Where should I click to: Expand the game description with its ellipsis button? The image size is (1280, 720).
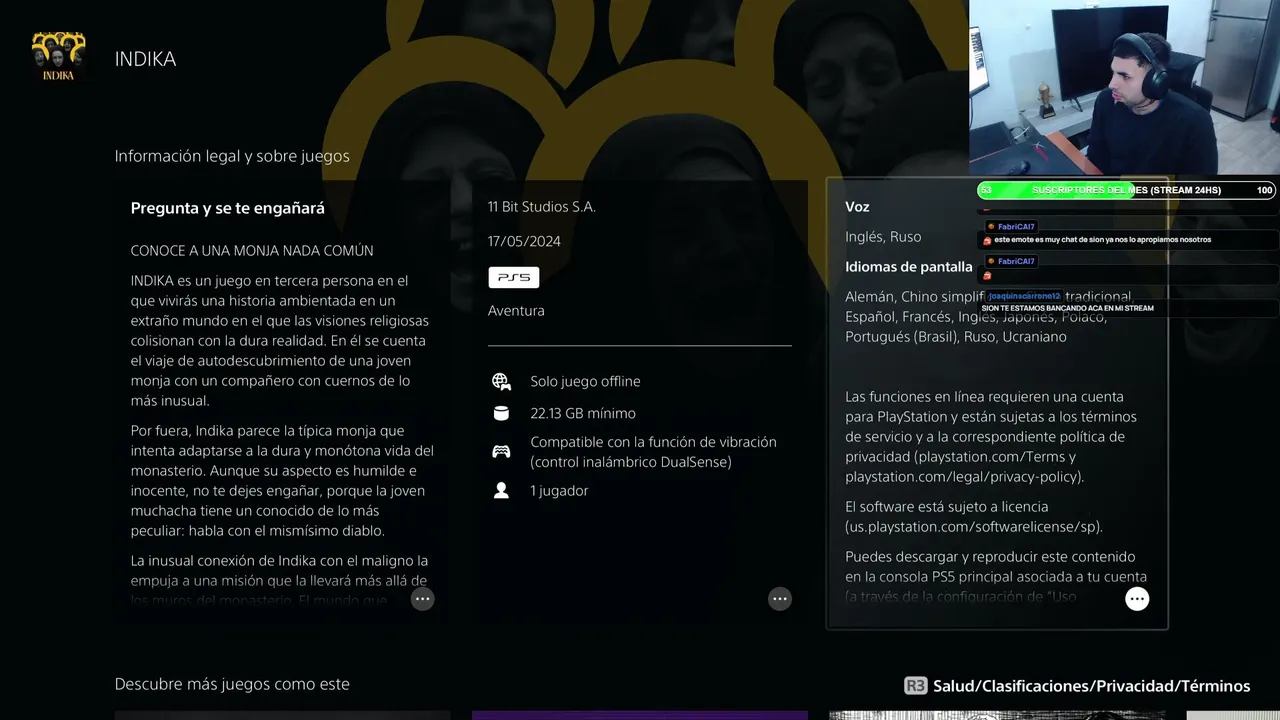pos(423,599)
